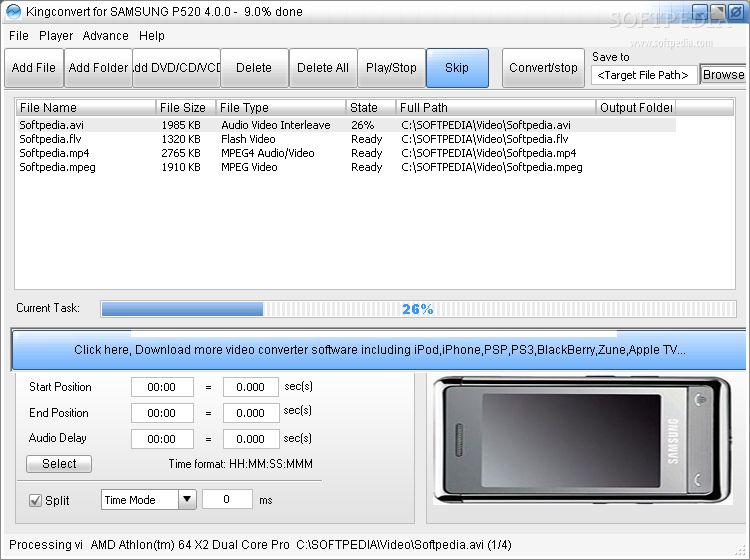Image resolution: width=750 pixels, height=560 pixels.
Task: Click the highlighted Skip button
Action: 457,68
